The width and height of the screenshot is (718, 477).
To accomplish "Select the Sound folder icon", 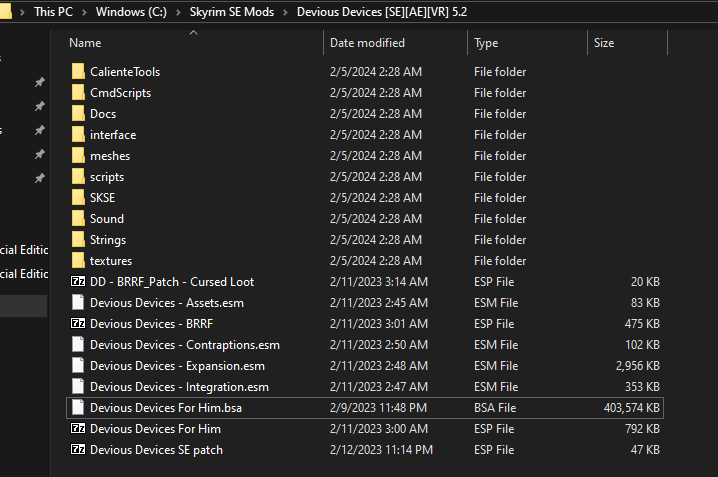I will point(78,219).
